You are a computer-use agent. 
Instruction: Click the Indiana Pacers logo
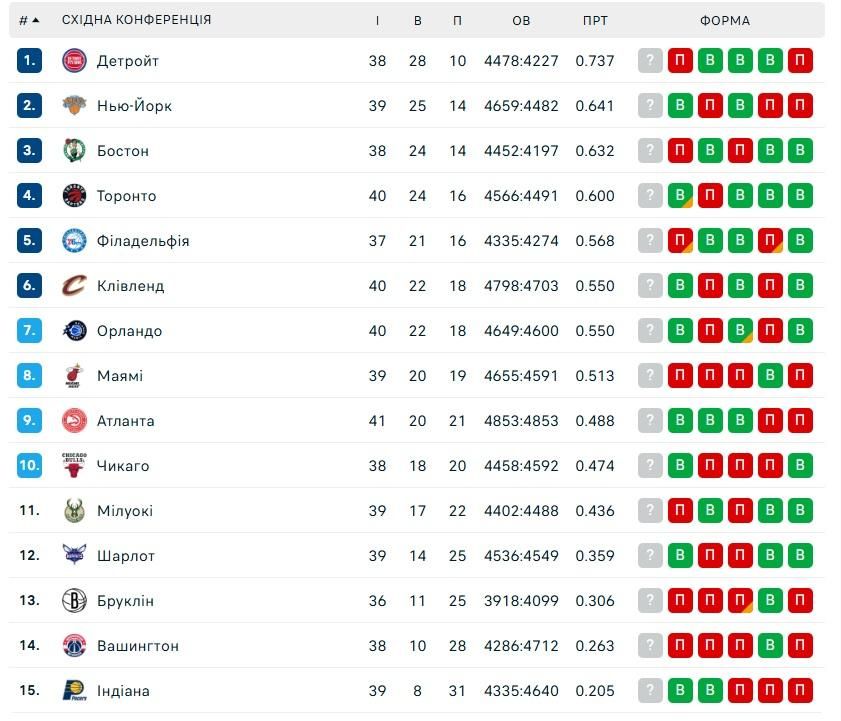(x=75, y=691)
